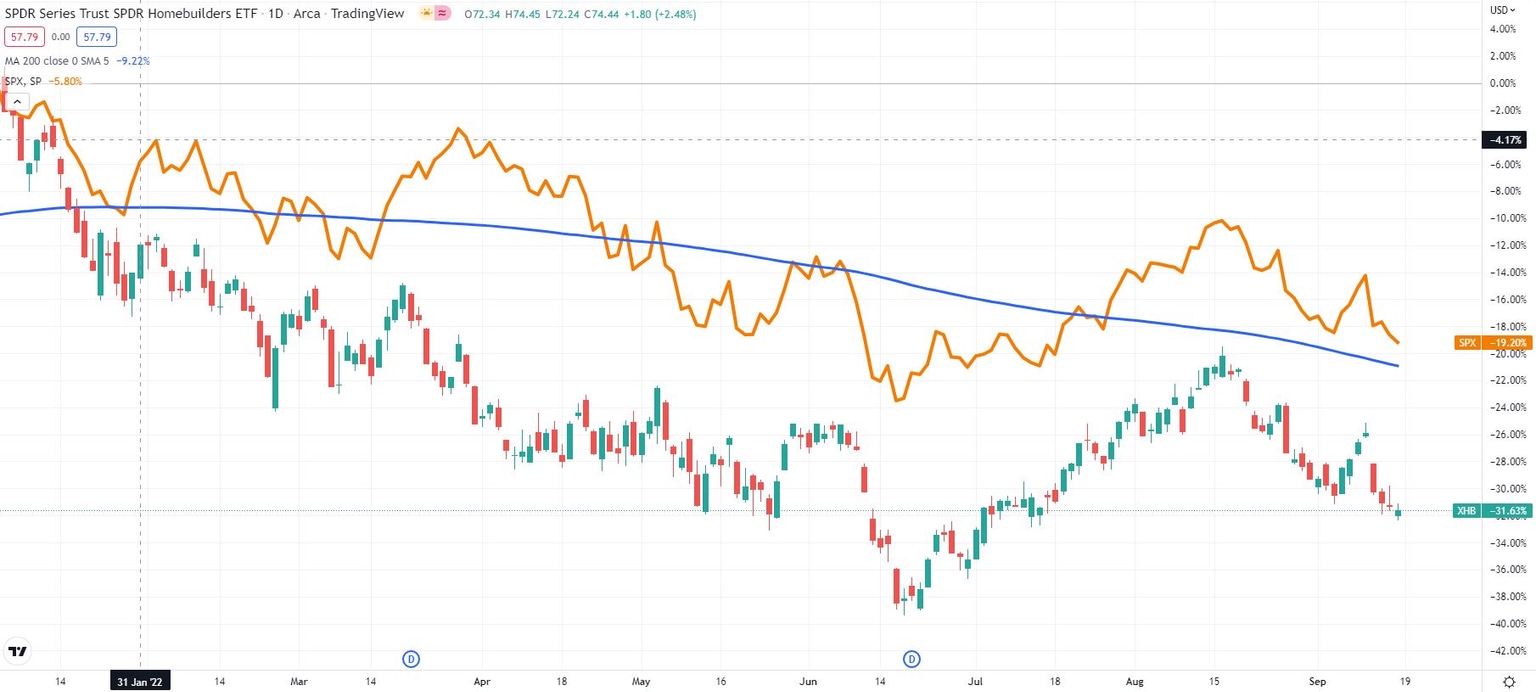Click the TradingView logo in the bottom-left corner

pos(17,651)
